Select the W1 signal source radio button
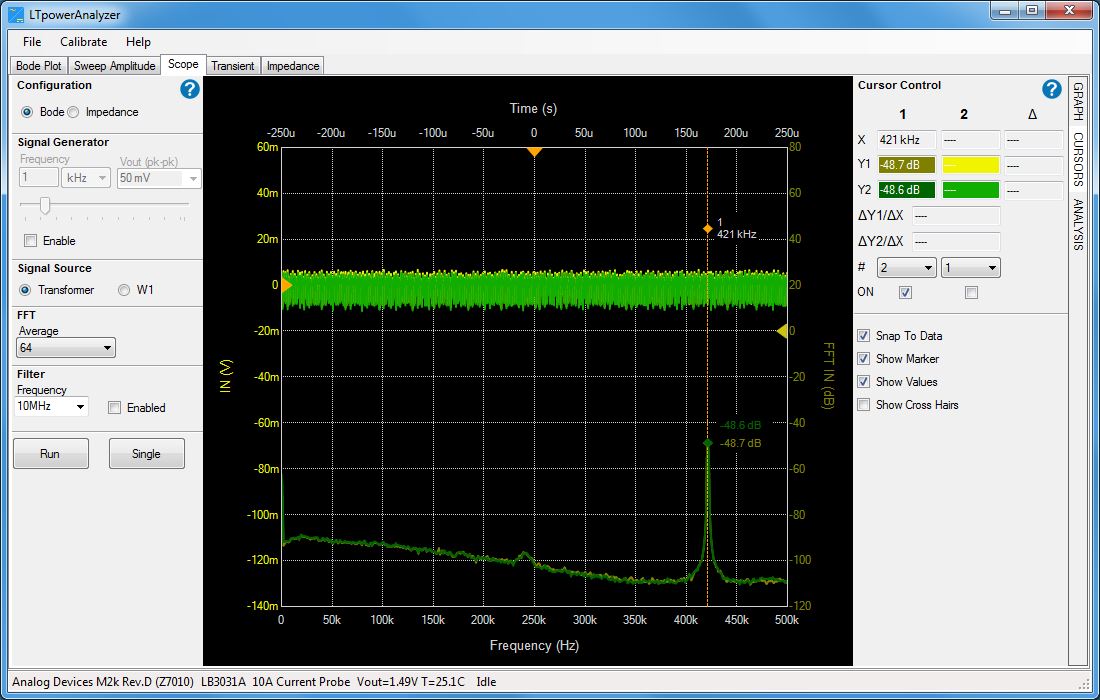Image resolution: width=1100 pixels, height=700 pixels. click(x=124, y=290)
